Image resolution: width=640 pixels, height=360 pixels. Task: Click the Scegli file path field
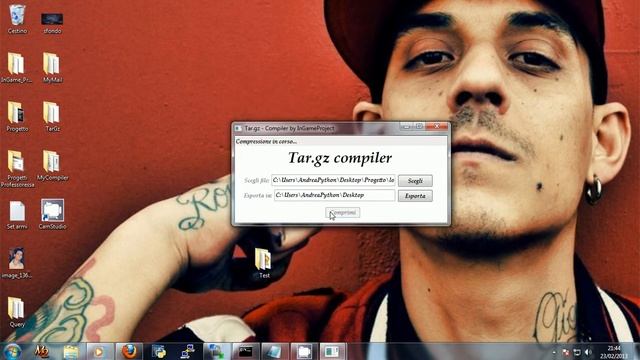click(x=333, y=180)
